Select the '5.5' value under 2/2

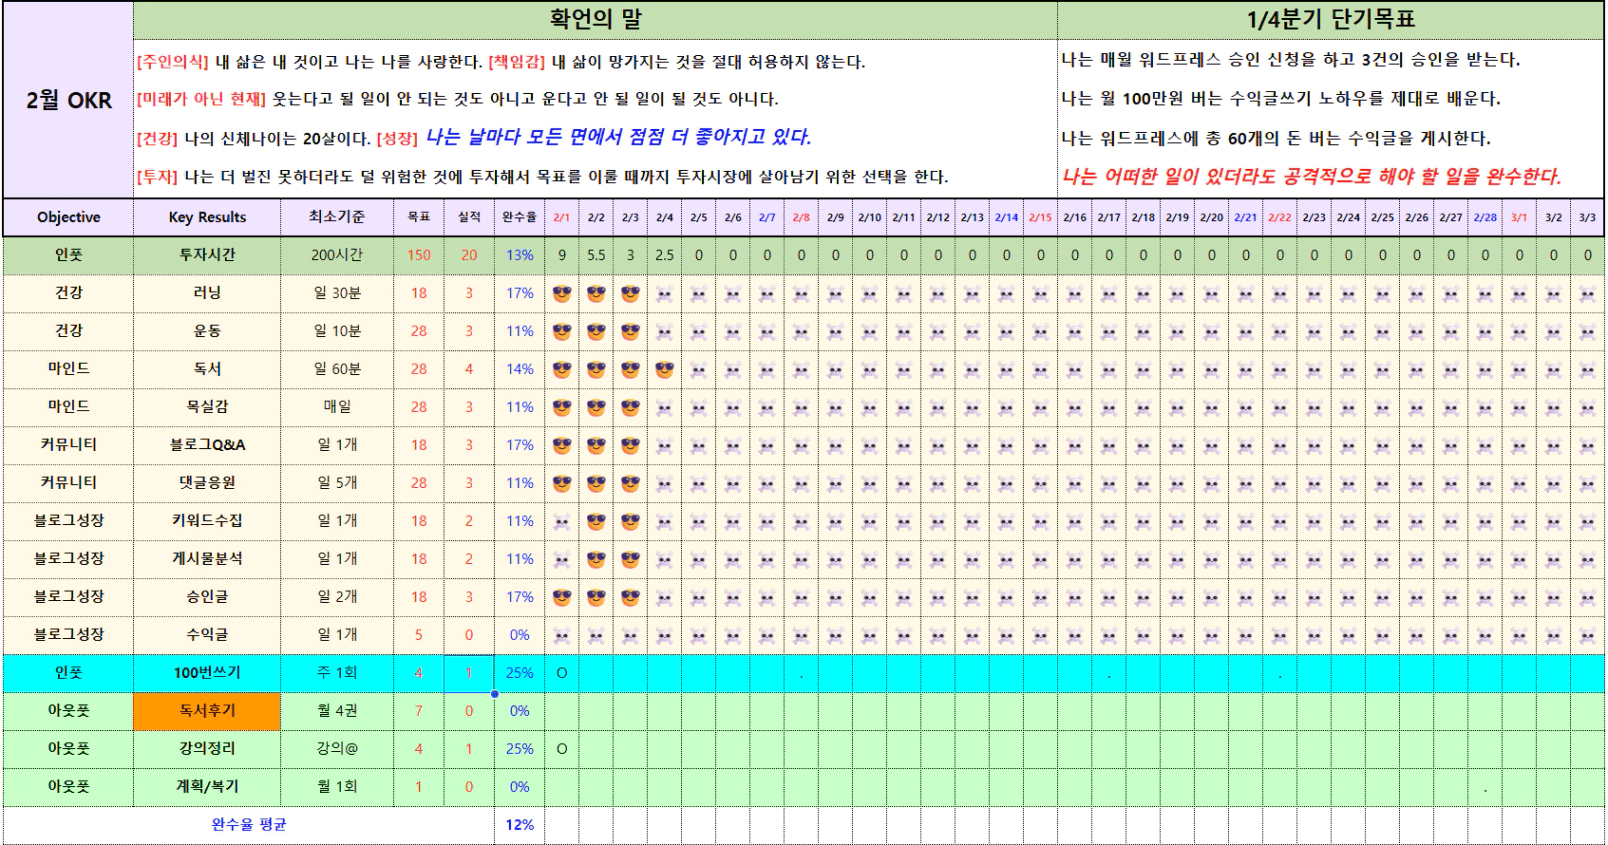click(596, 255)
